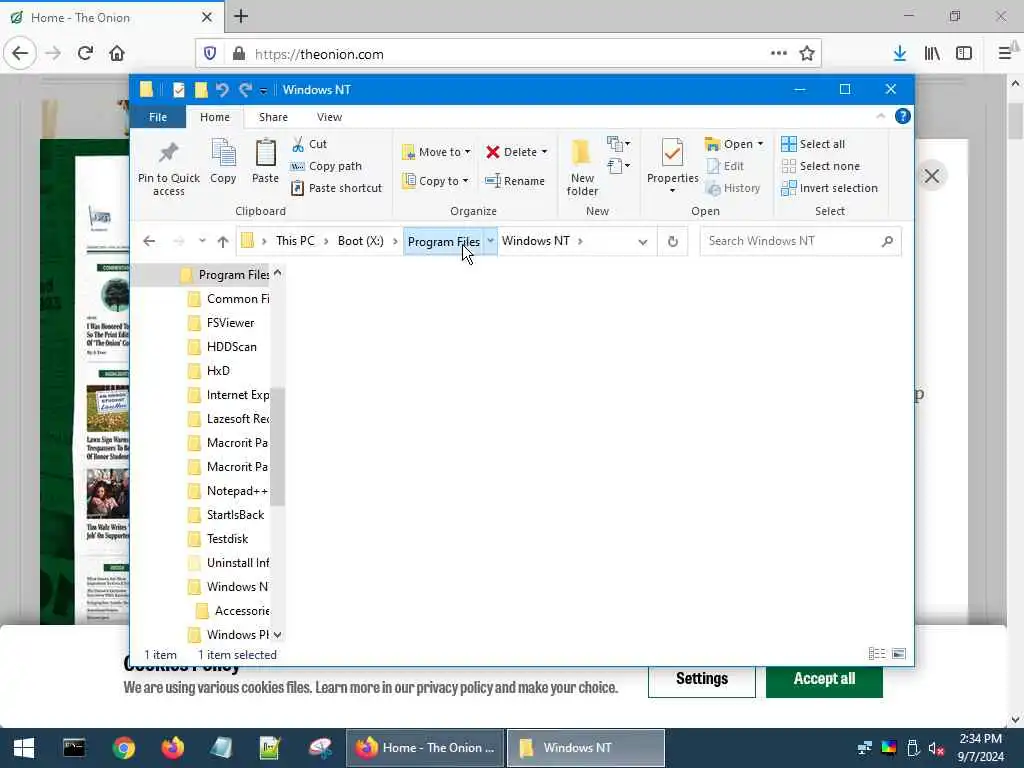
Task: Click the red Delete X icon
Action: click(492, 152)
